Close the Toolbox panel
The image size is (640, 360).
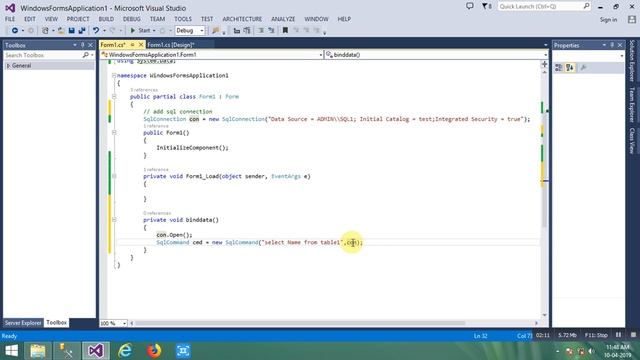tap(91, 45)
